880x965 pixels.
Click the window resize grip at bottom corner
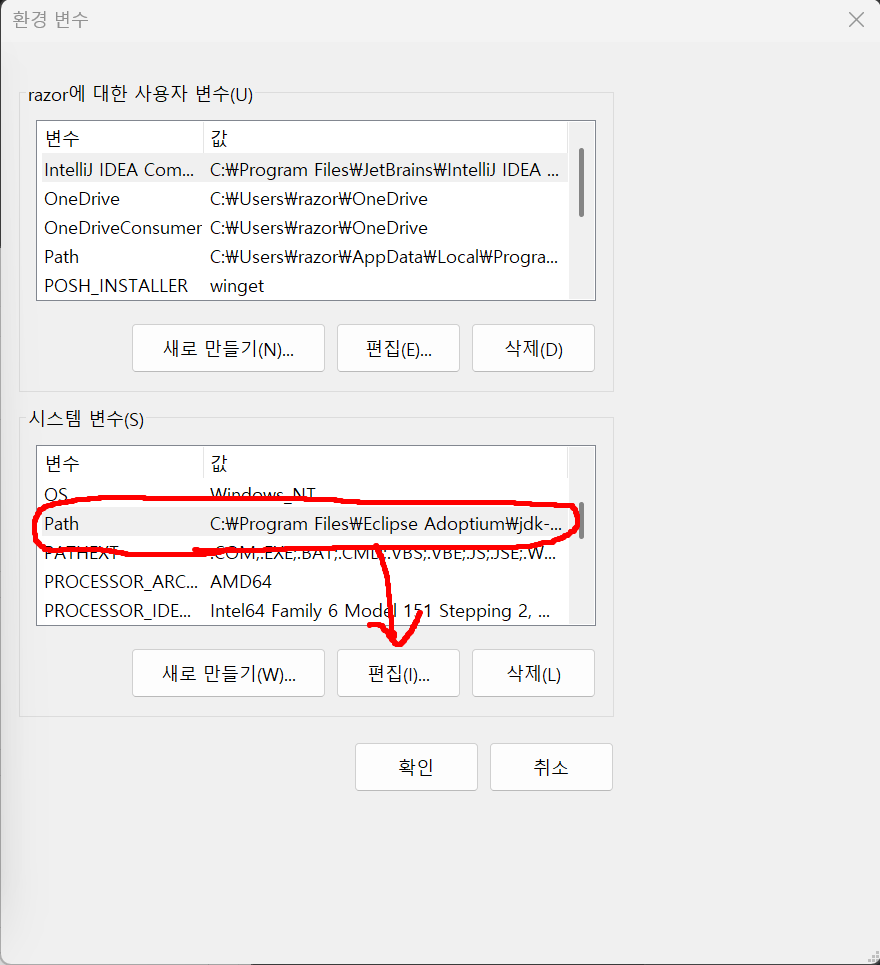(x=873, y=958)
